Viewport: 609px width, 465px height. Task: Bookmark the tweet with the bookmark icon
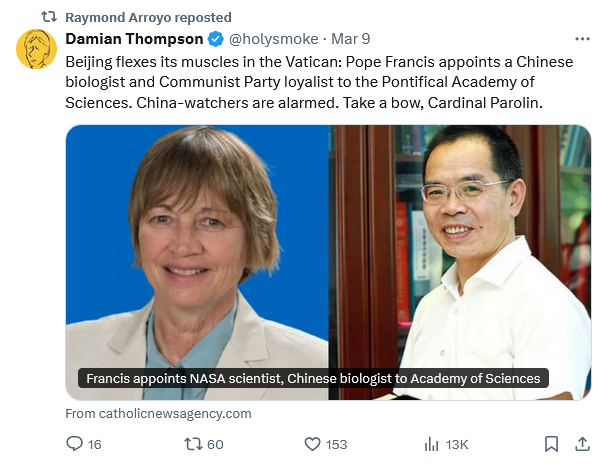click(551, 444)
